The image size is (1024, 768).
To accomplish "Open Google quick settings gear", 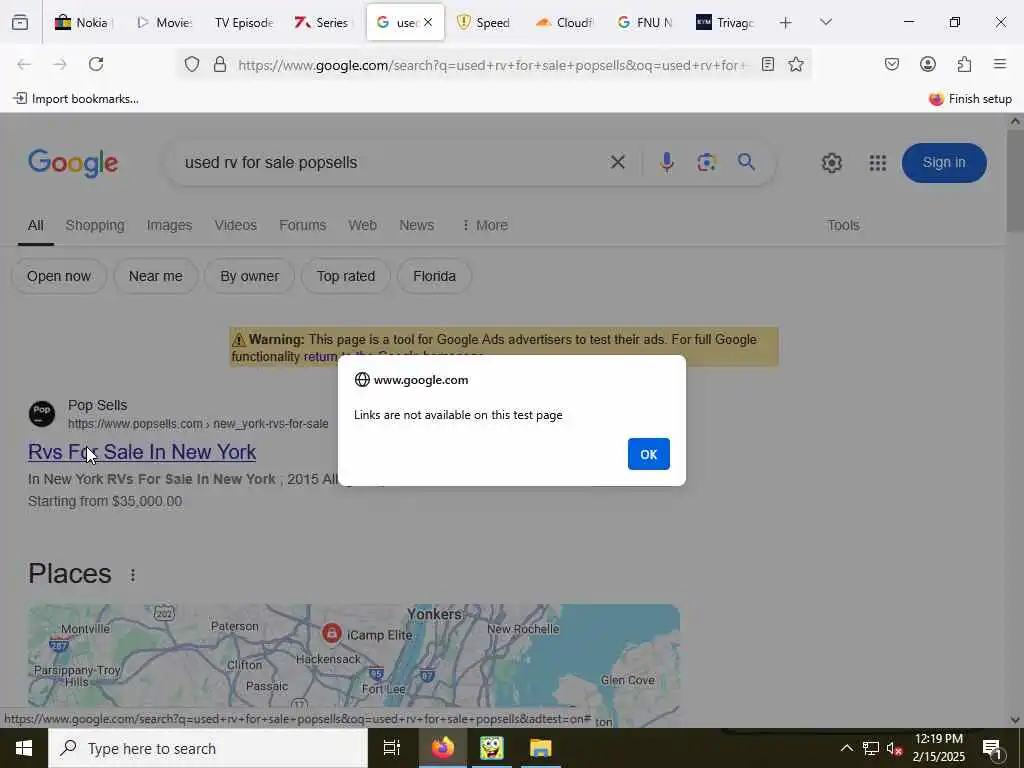I will coord(831,163).
